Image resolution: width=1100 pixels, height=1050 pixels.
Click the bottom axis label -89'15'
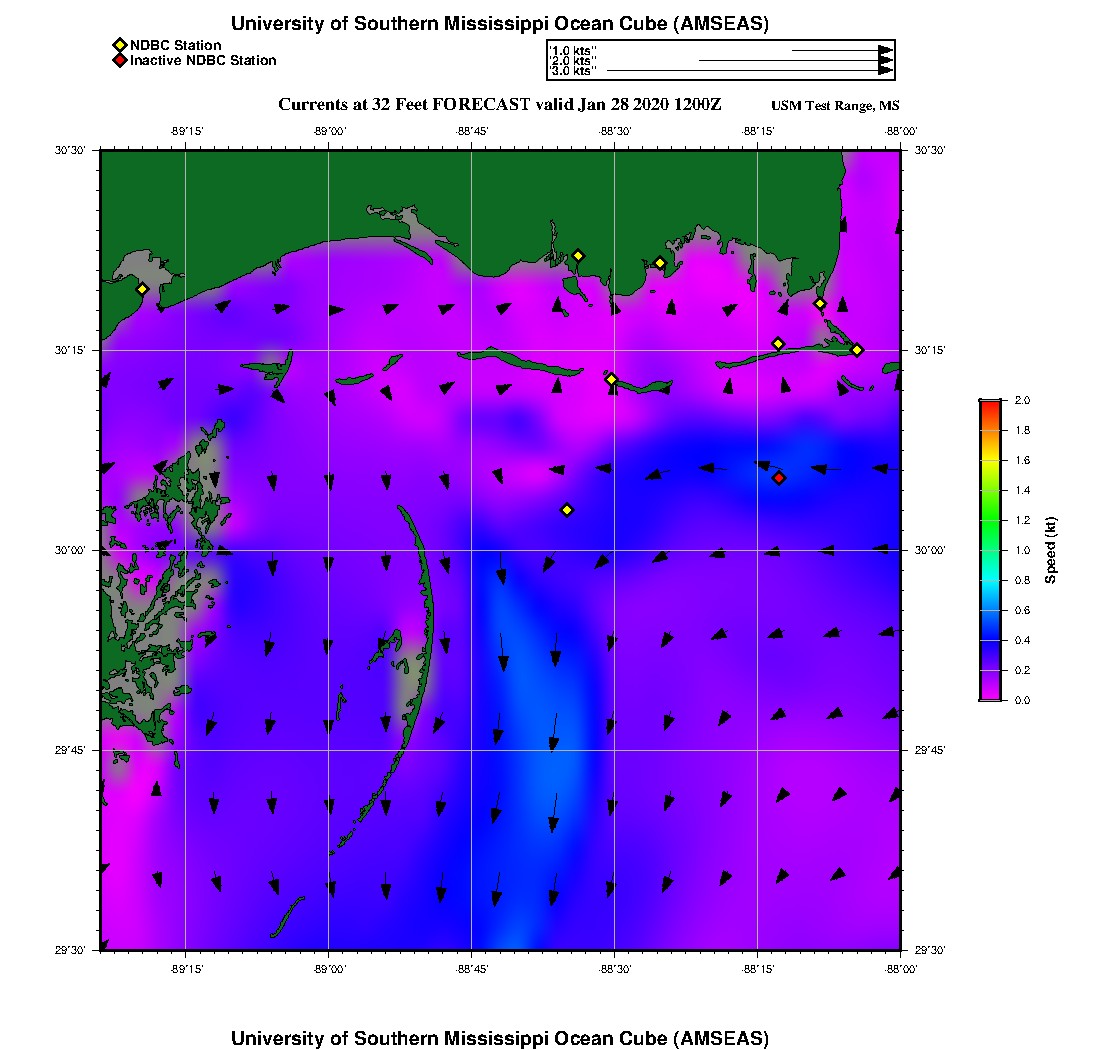187,969
